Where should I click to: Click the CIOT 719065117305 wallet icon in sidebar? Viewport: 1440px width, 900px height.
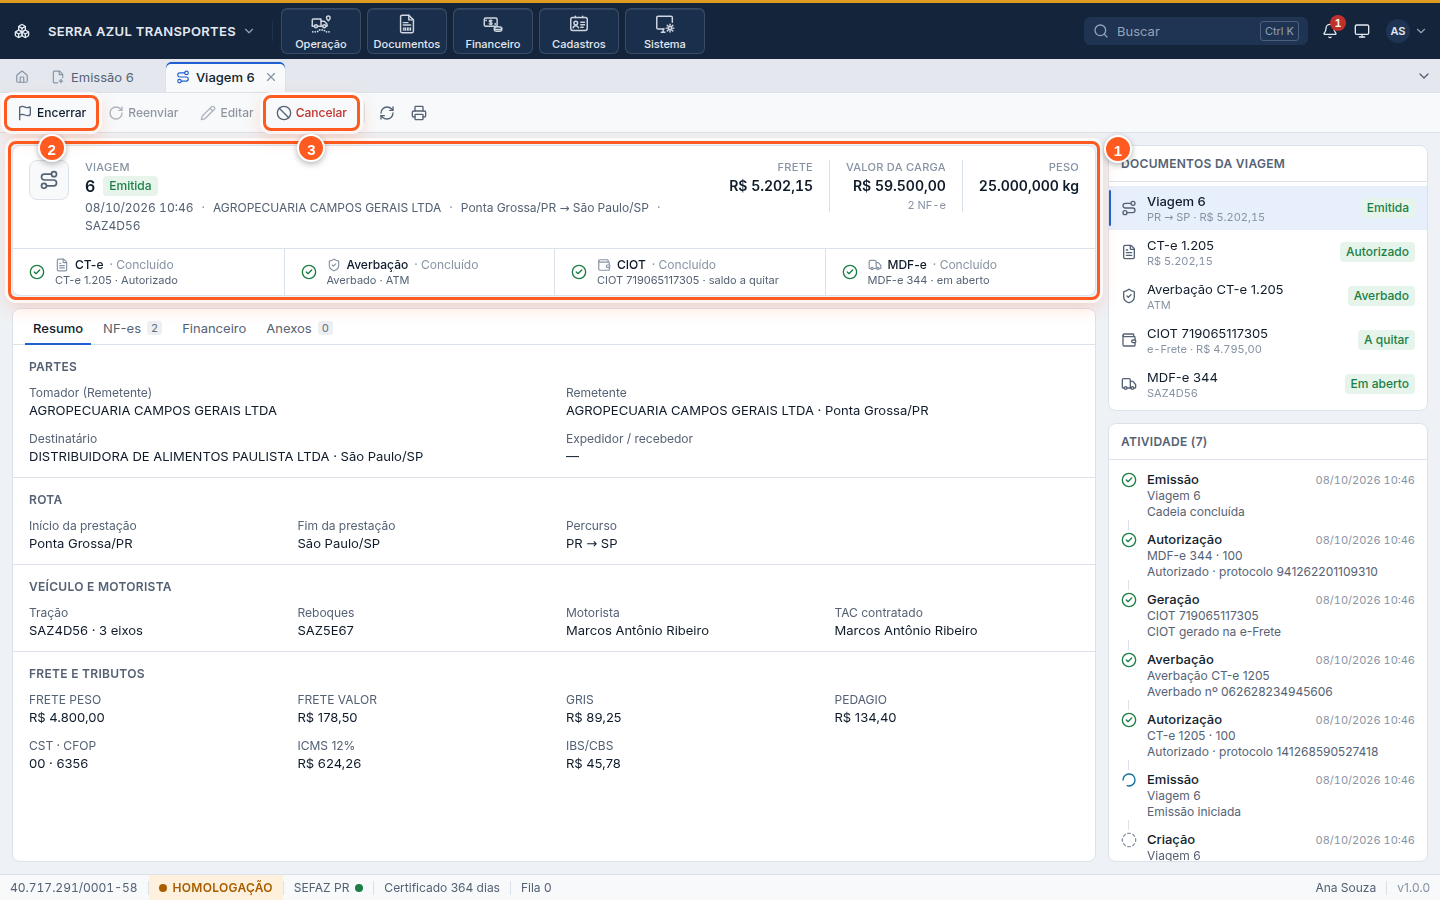[1129, 340]
